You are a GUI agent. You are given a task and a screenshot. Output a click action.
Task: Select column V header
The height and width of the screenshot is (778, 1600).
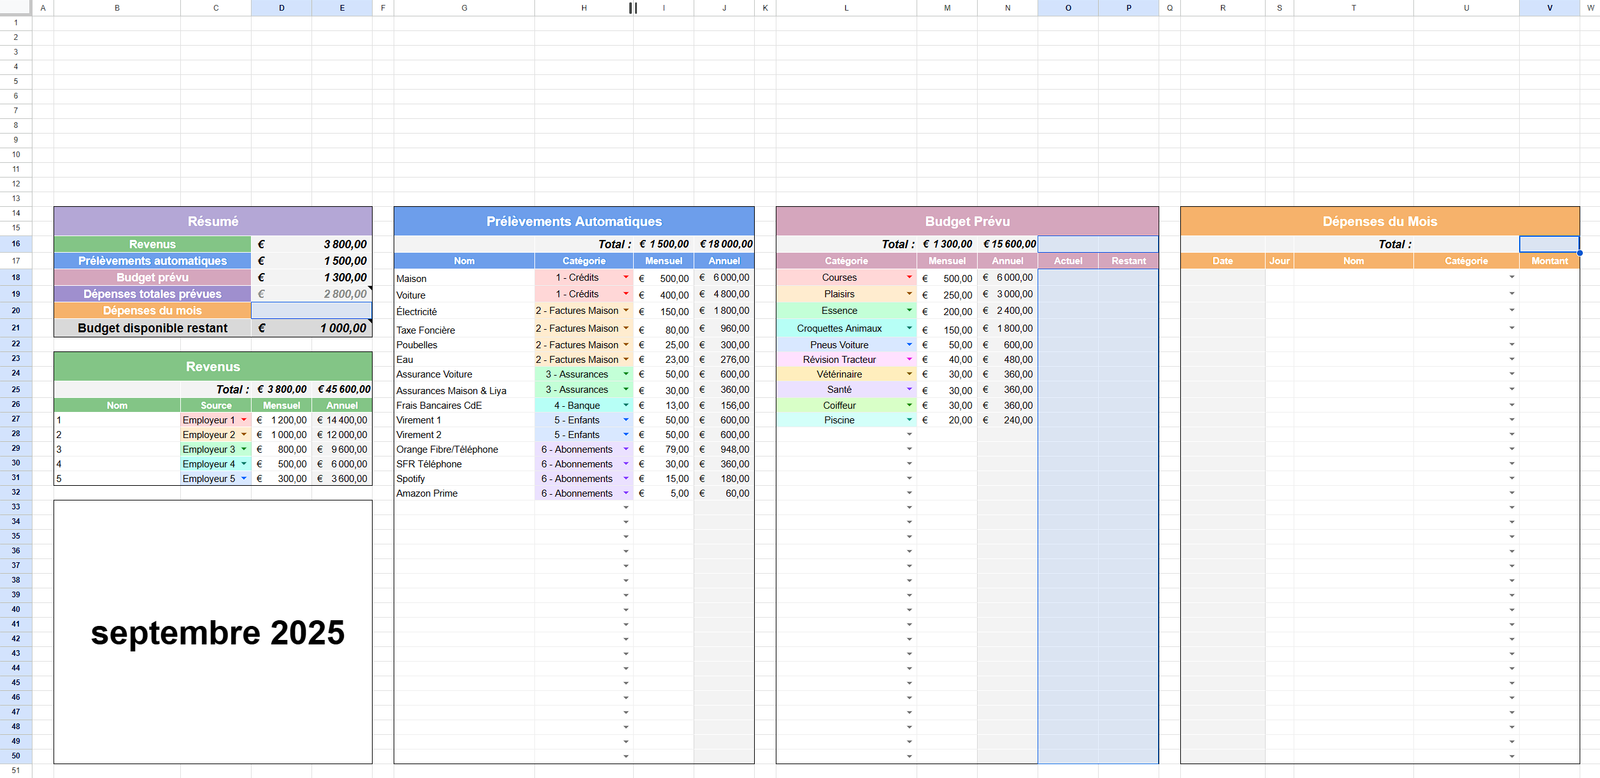pyautogui.click(x=1549, y=8)
